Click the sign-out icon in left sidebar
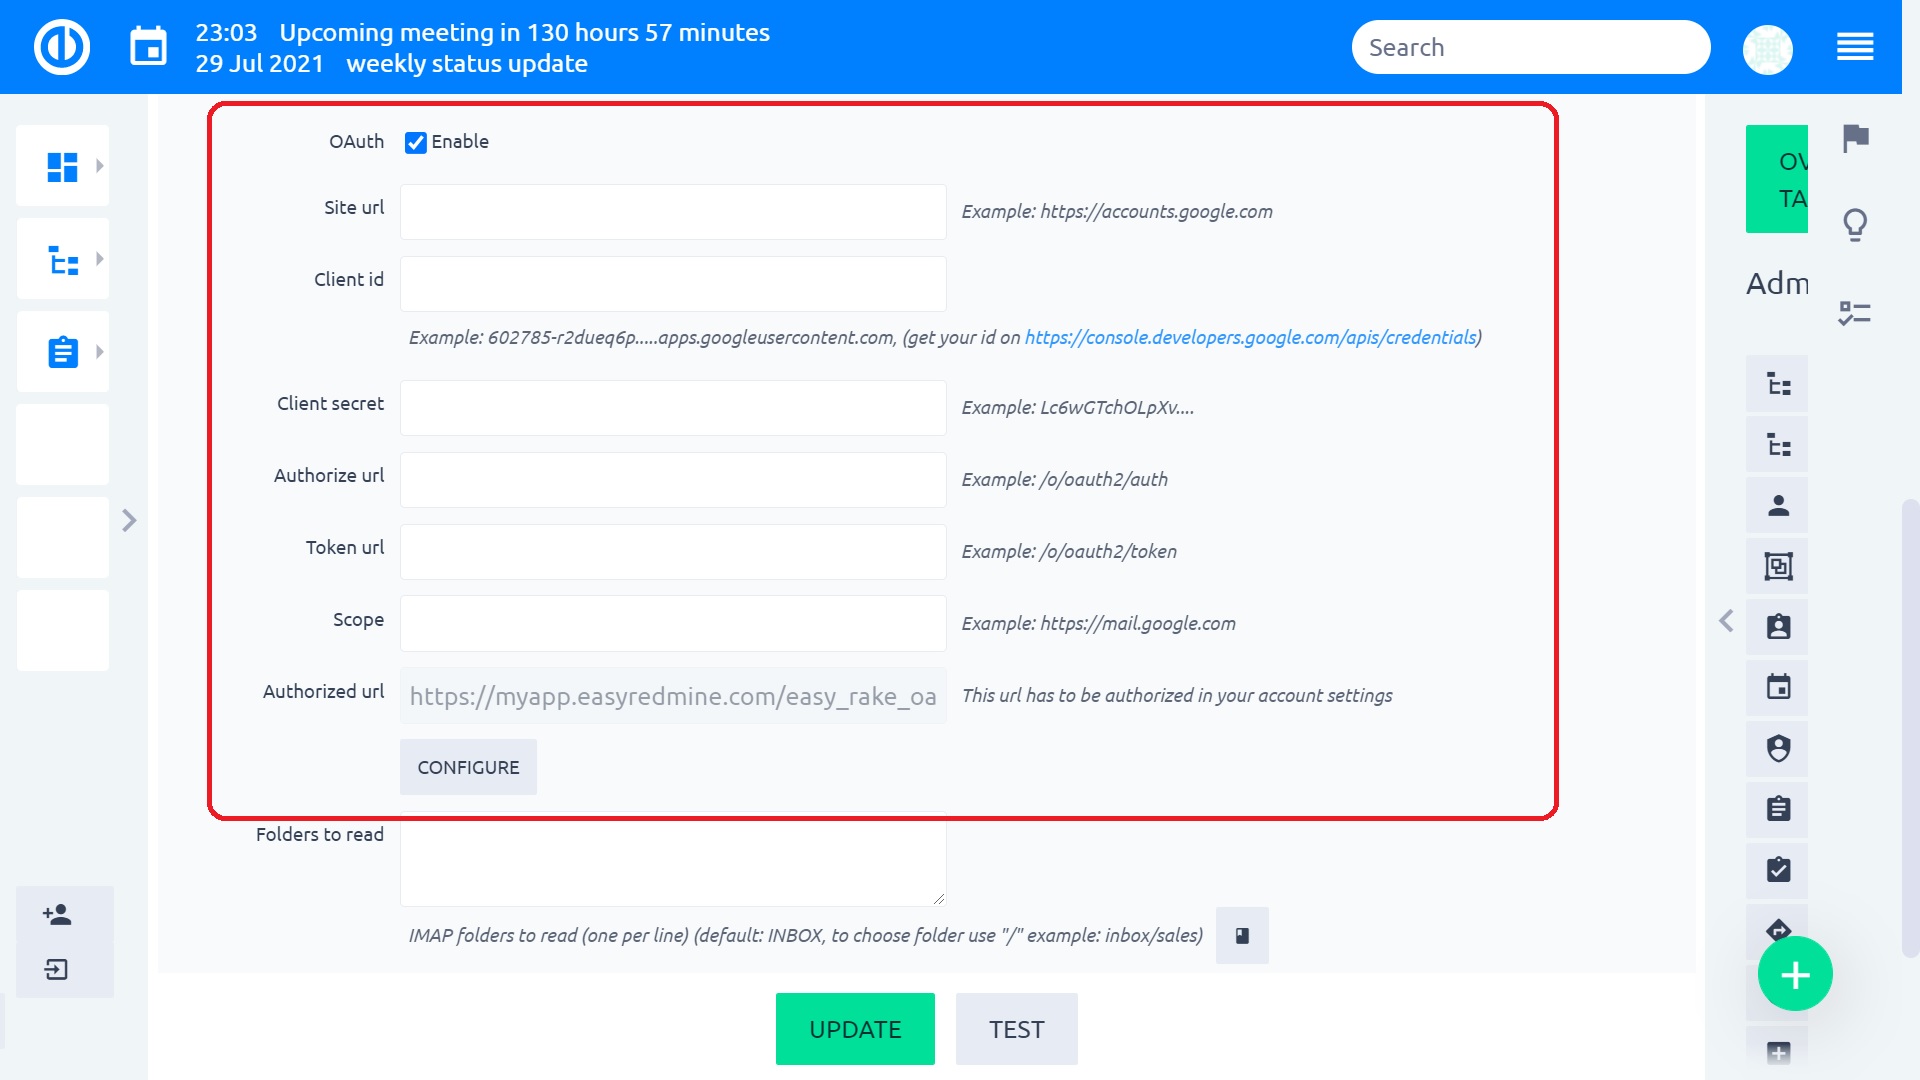 (57, 969)
